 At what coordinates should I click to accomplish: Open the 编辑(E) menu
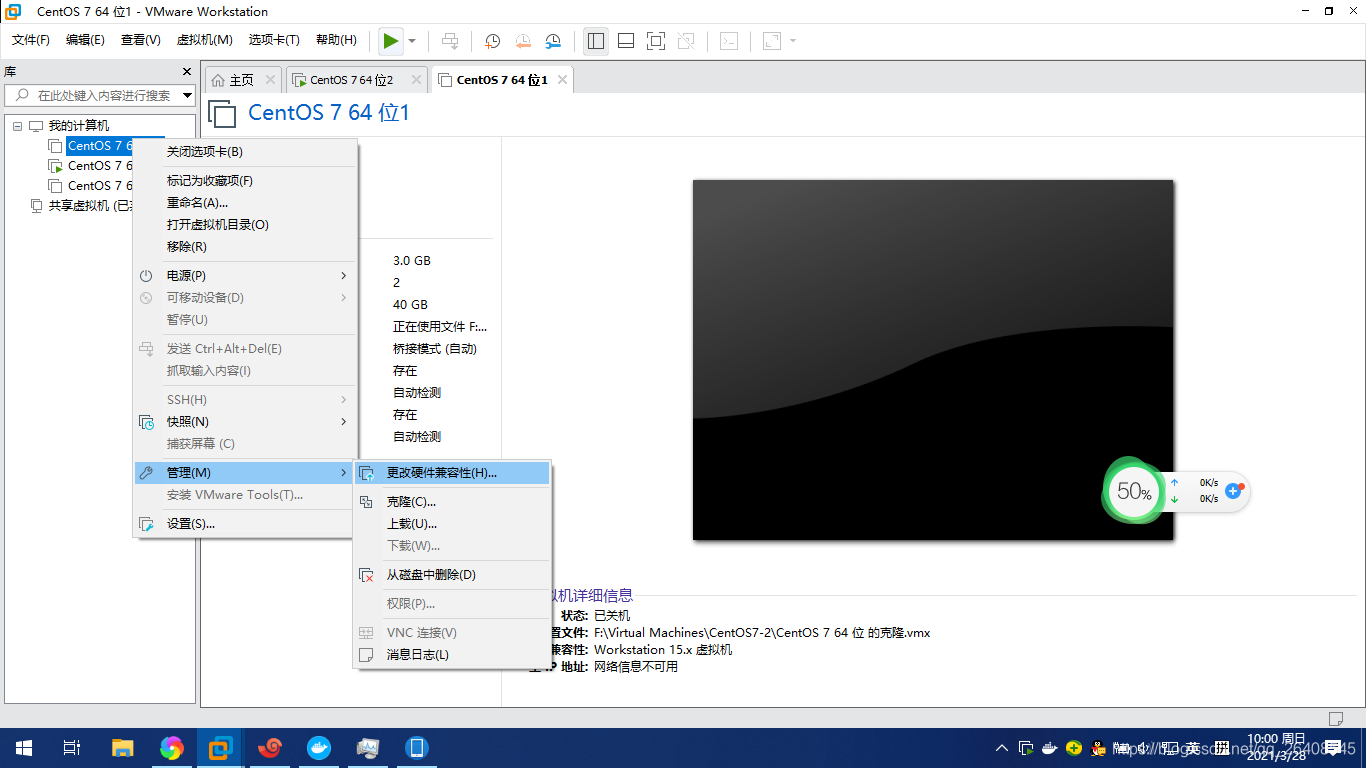click(85, 40)
